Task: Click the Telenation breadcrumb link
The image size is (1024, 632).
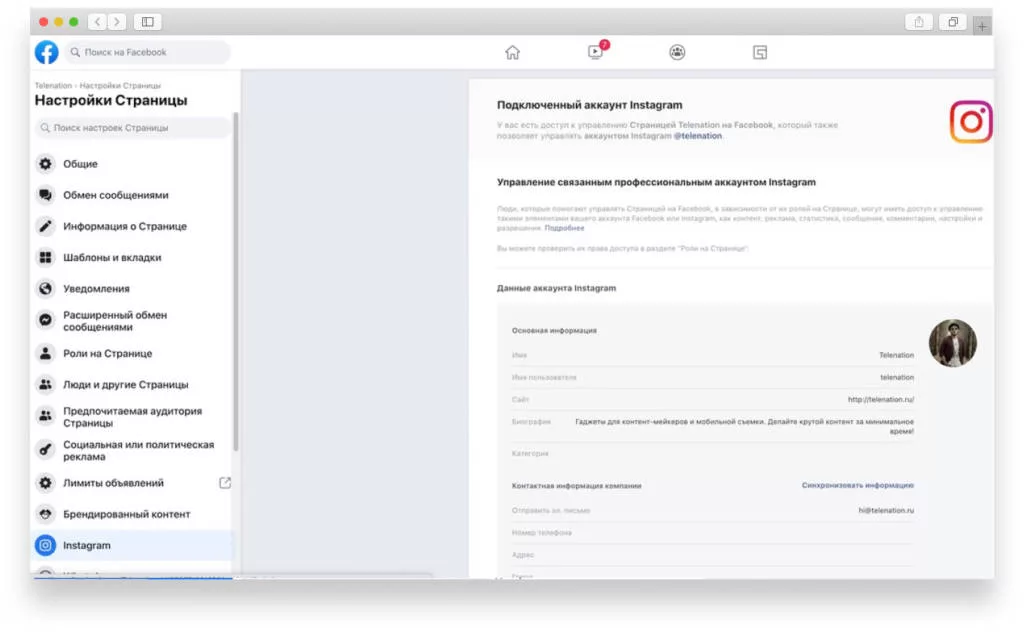Action: pyautogui.click(x=53, y=86)
